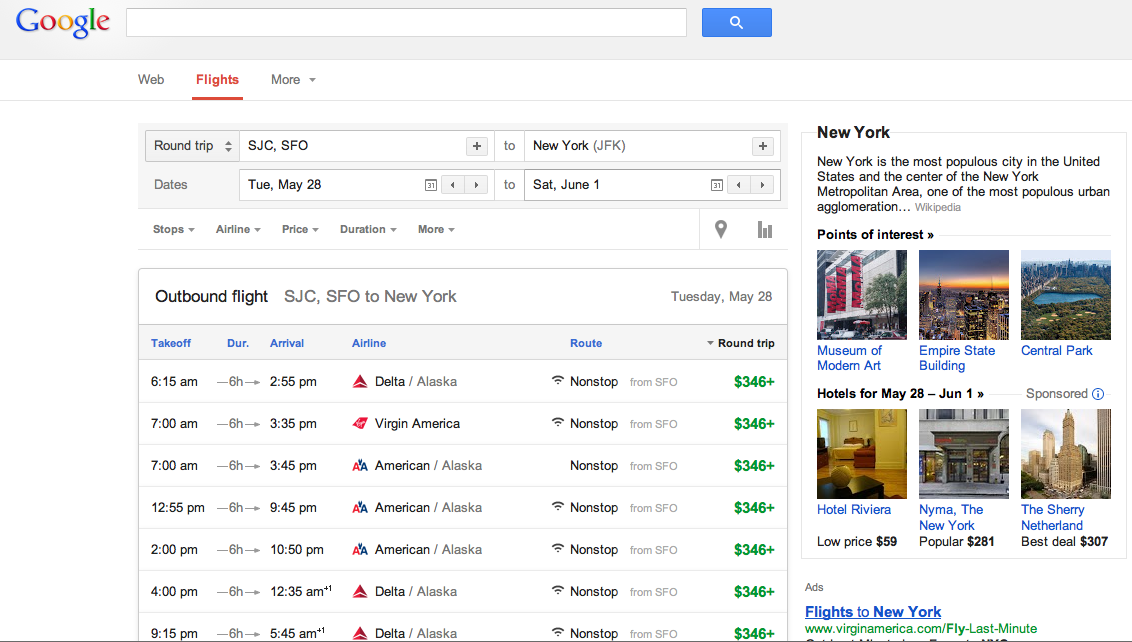Expand the More filters dropdown

point(436,230)
